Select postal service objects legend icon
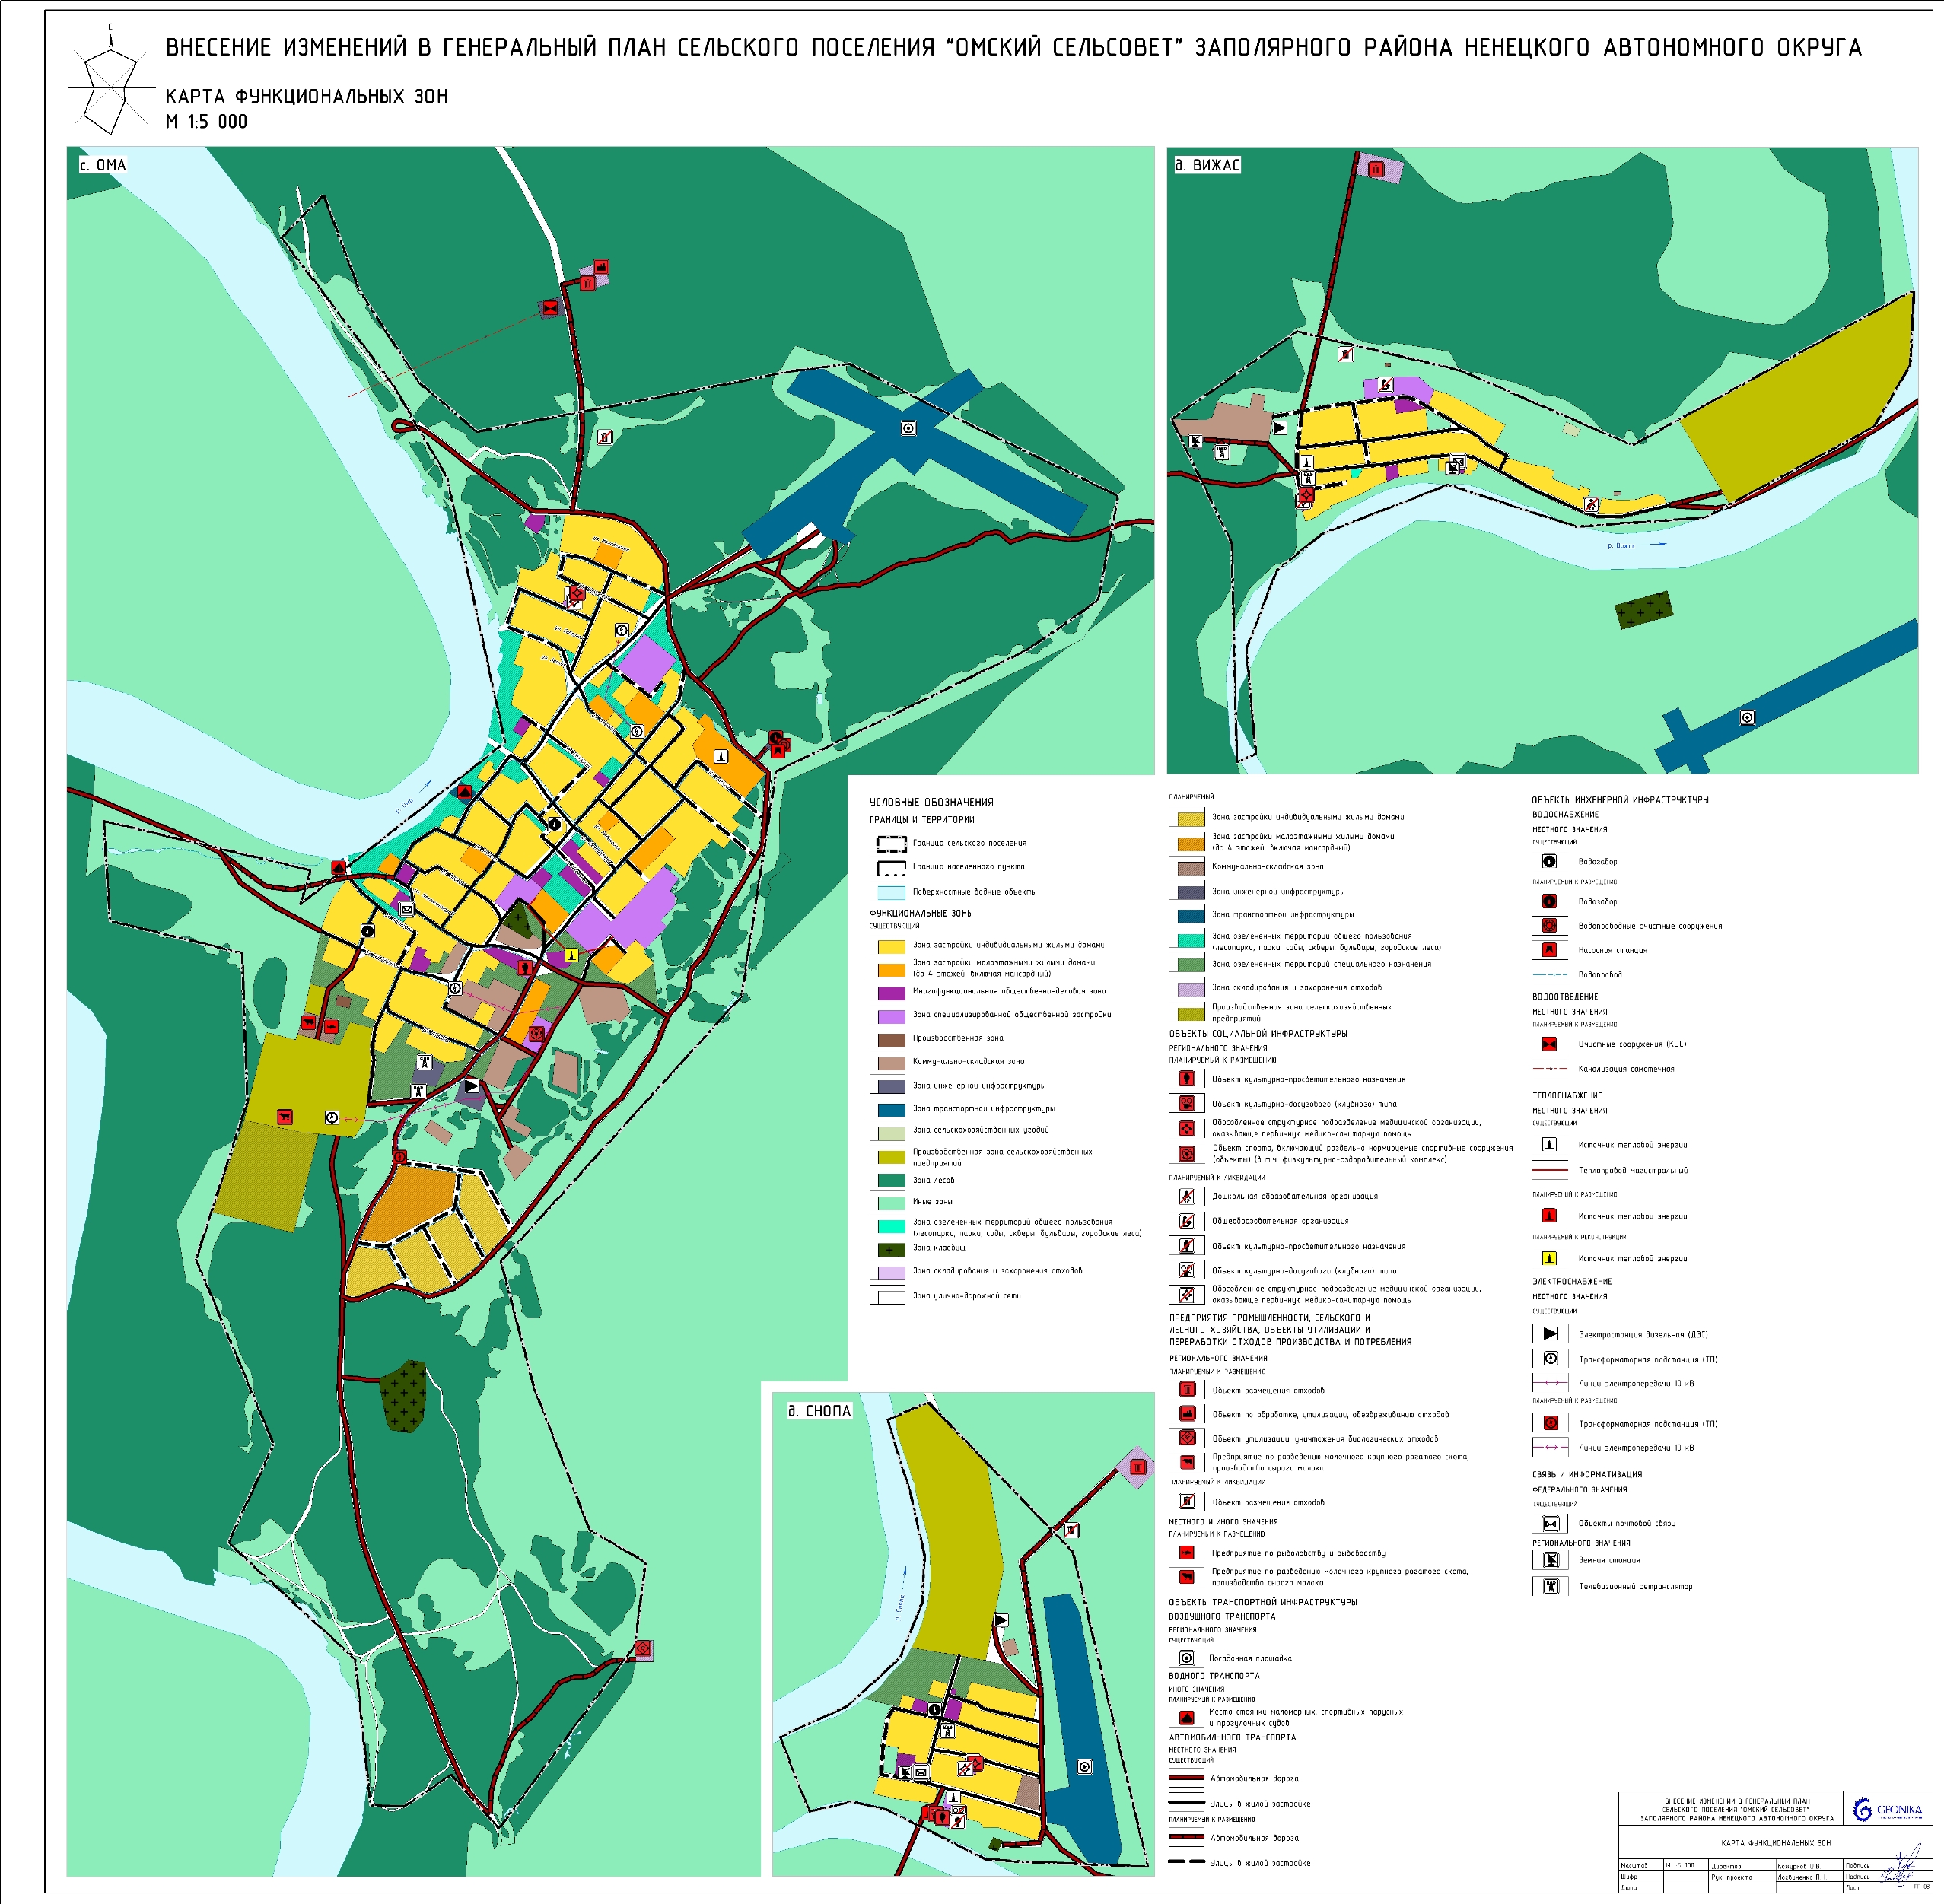 point(1550,1523)
